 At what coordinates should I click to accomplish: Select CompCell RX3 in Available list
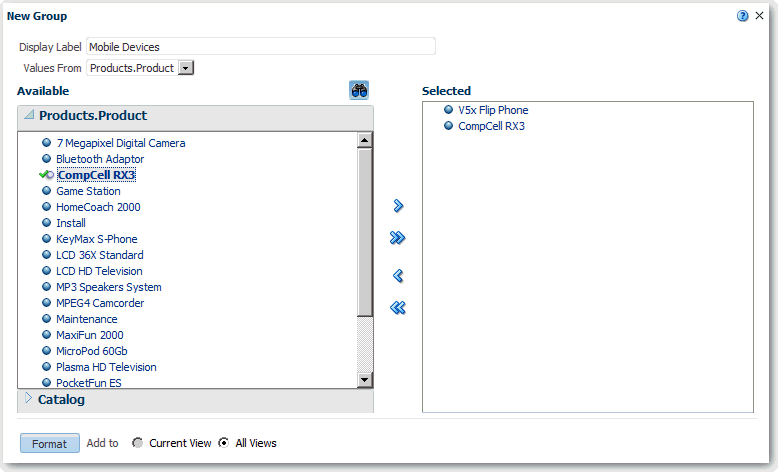96,175
